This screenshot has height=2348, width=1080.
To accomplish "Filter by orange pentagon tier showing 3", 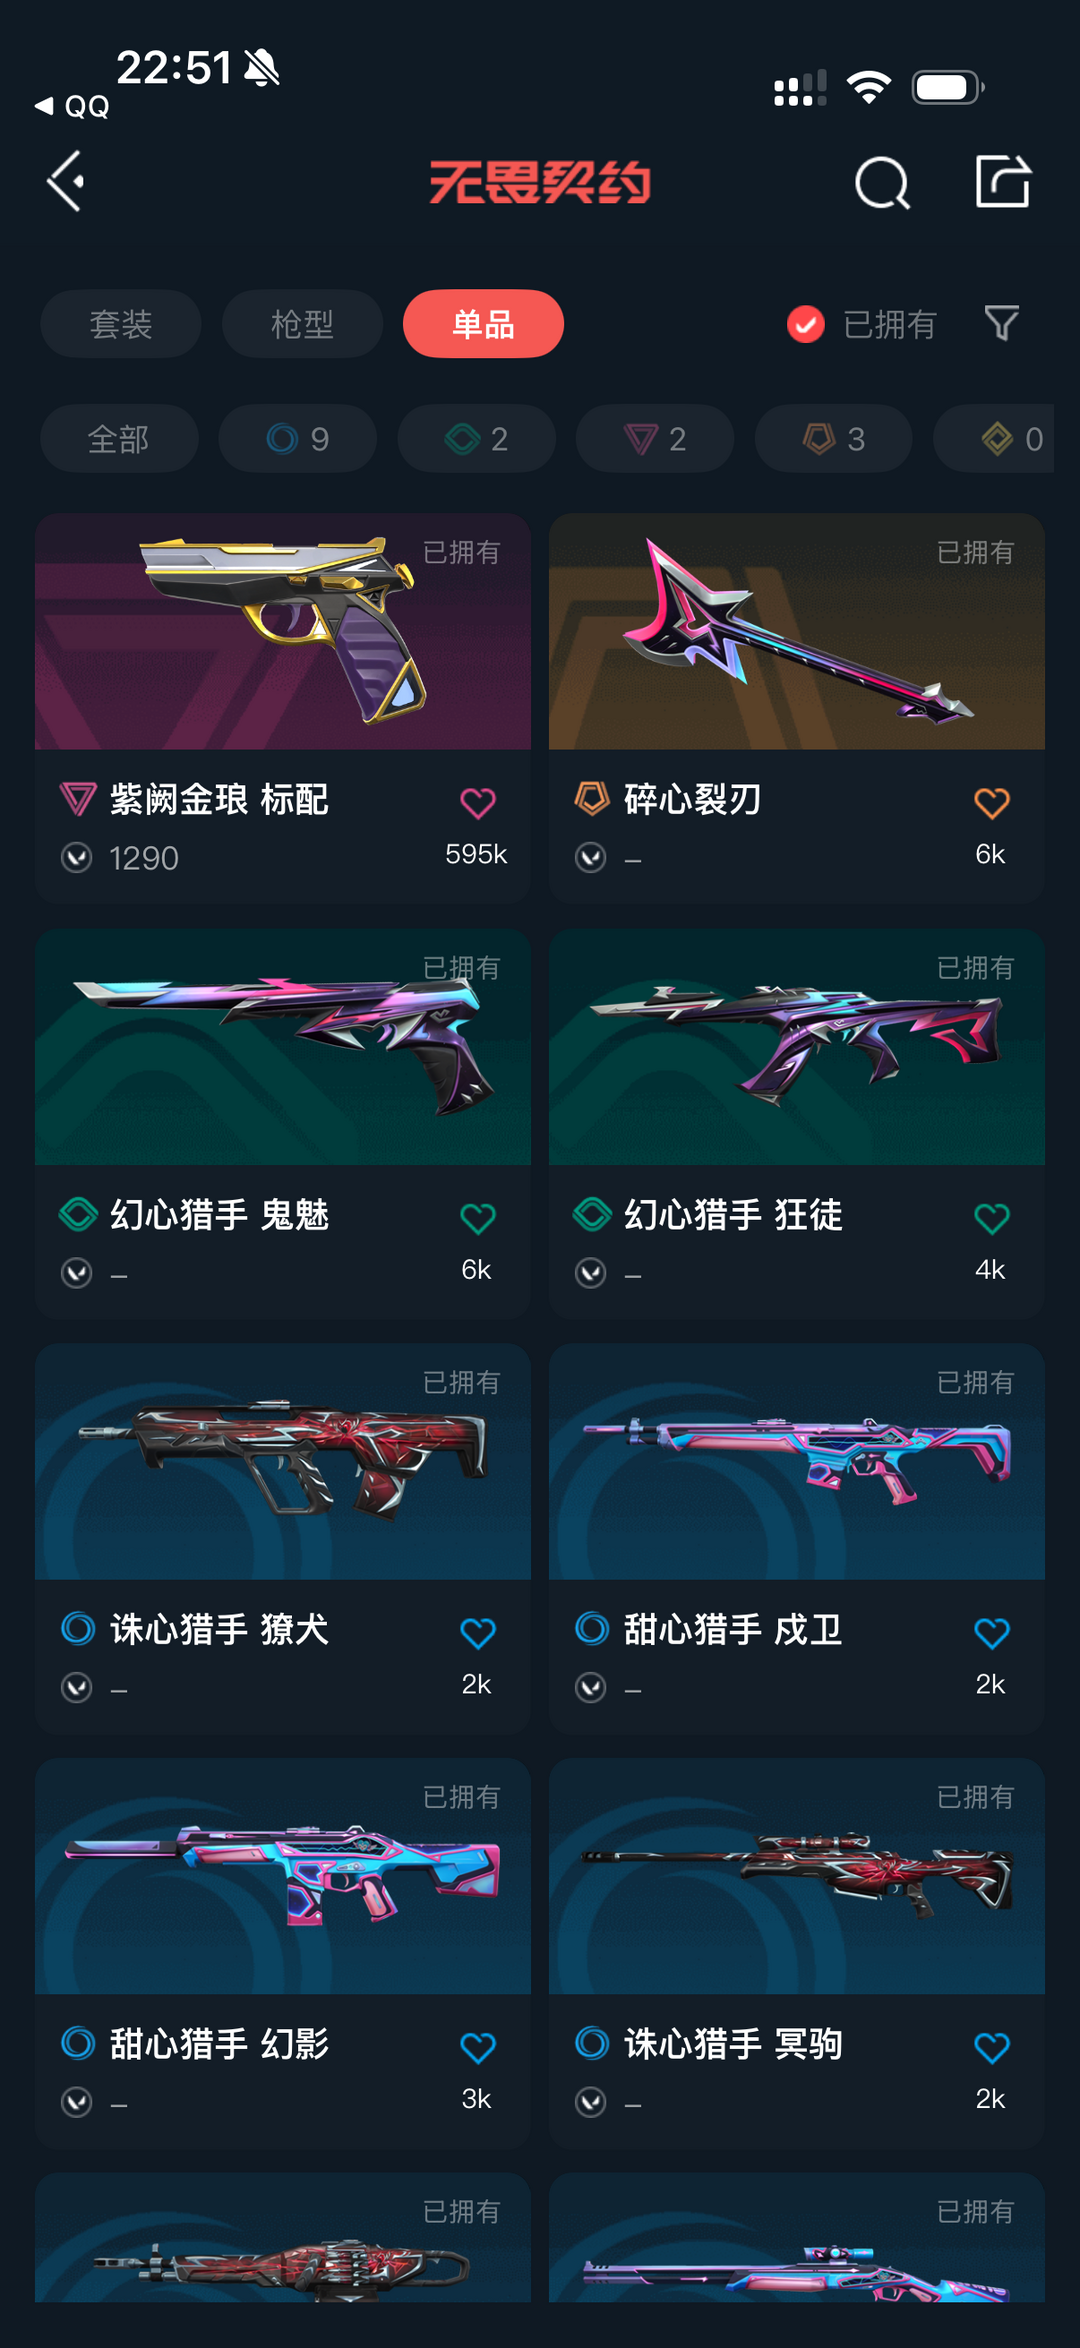I will tap(834, 438).
